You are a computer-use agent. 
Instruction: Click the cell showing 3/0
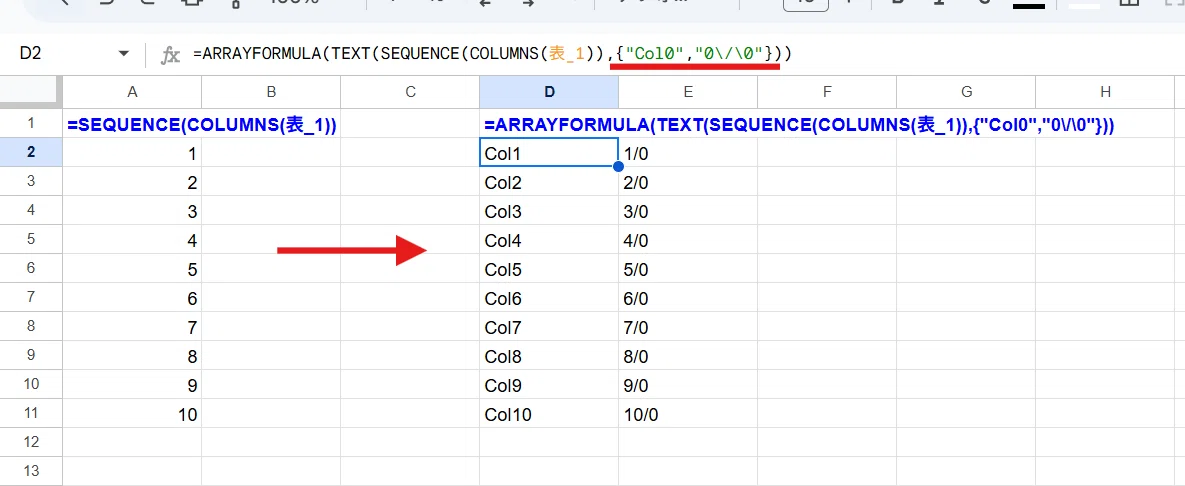pyautogui.click(x=688, y=210)
